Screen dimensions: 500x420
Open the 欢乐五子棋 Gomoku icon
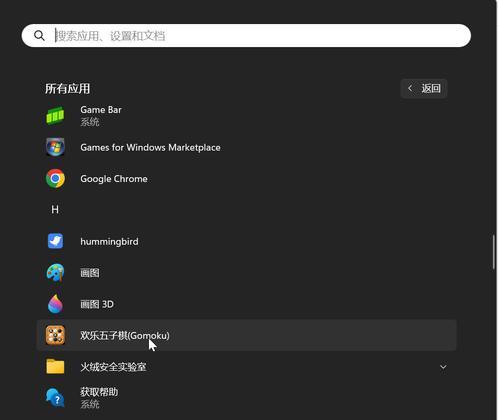click(55, 335)
